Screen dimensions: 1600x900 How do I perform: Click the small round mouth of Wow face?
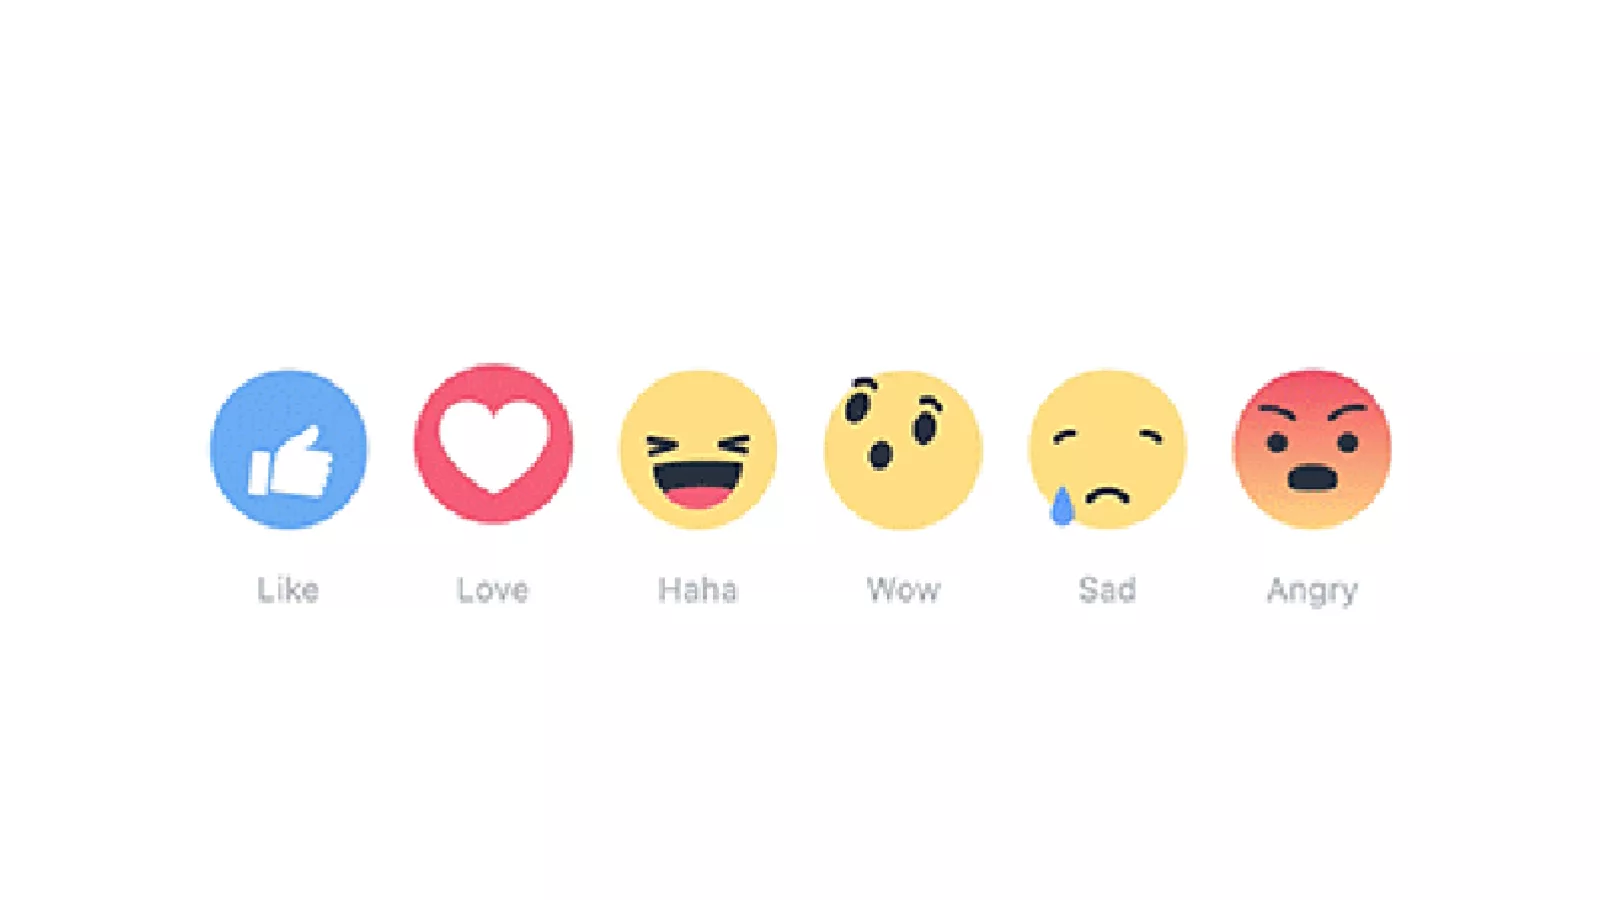pyautogui.click(x=880, y=456)
